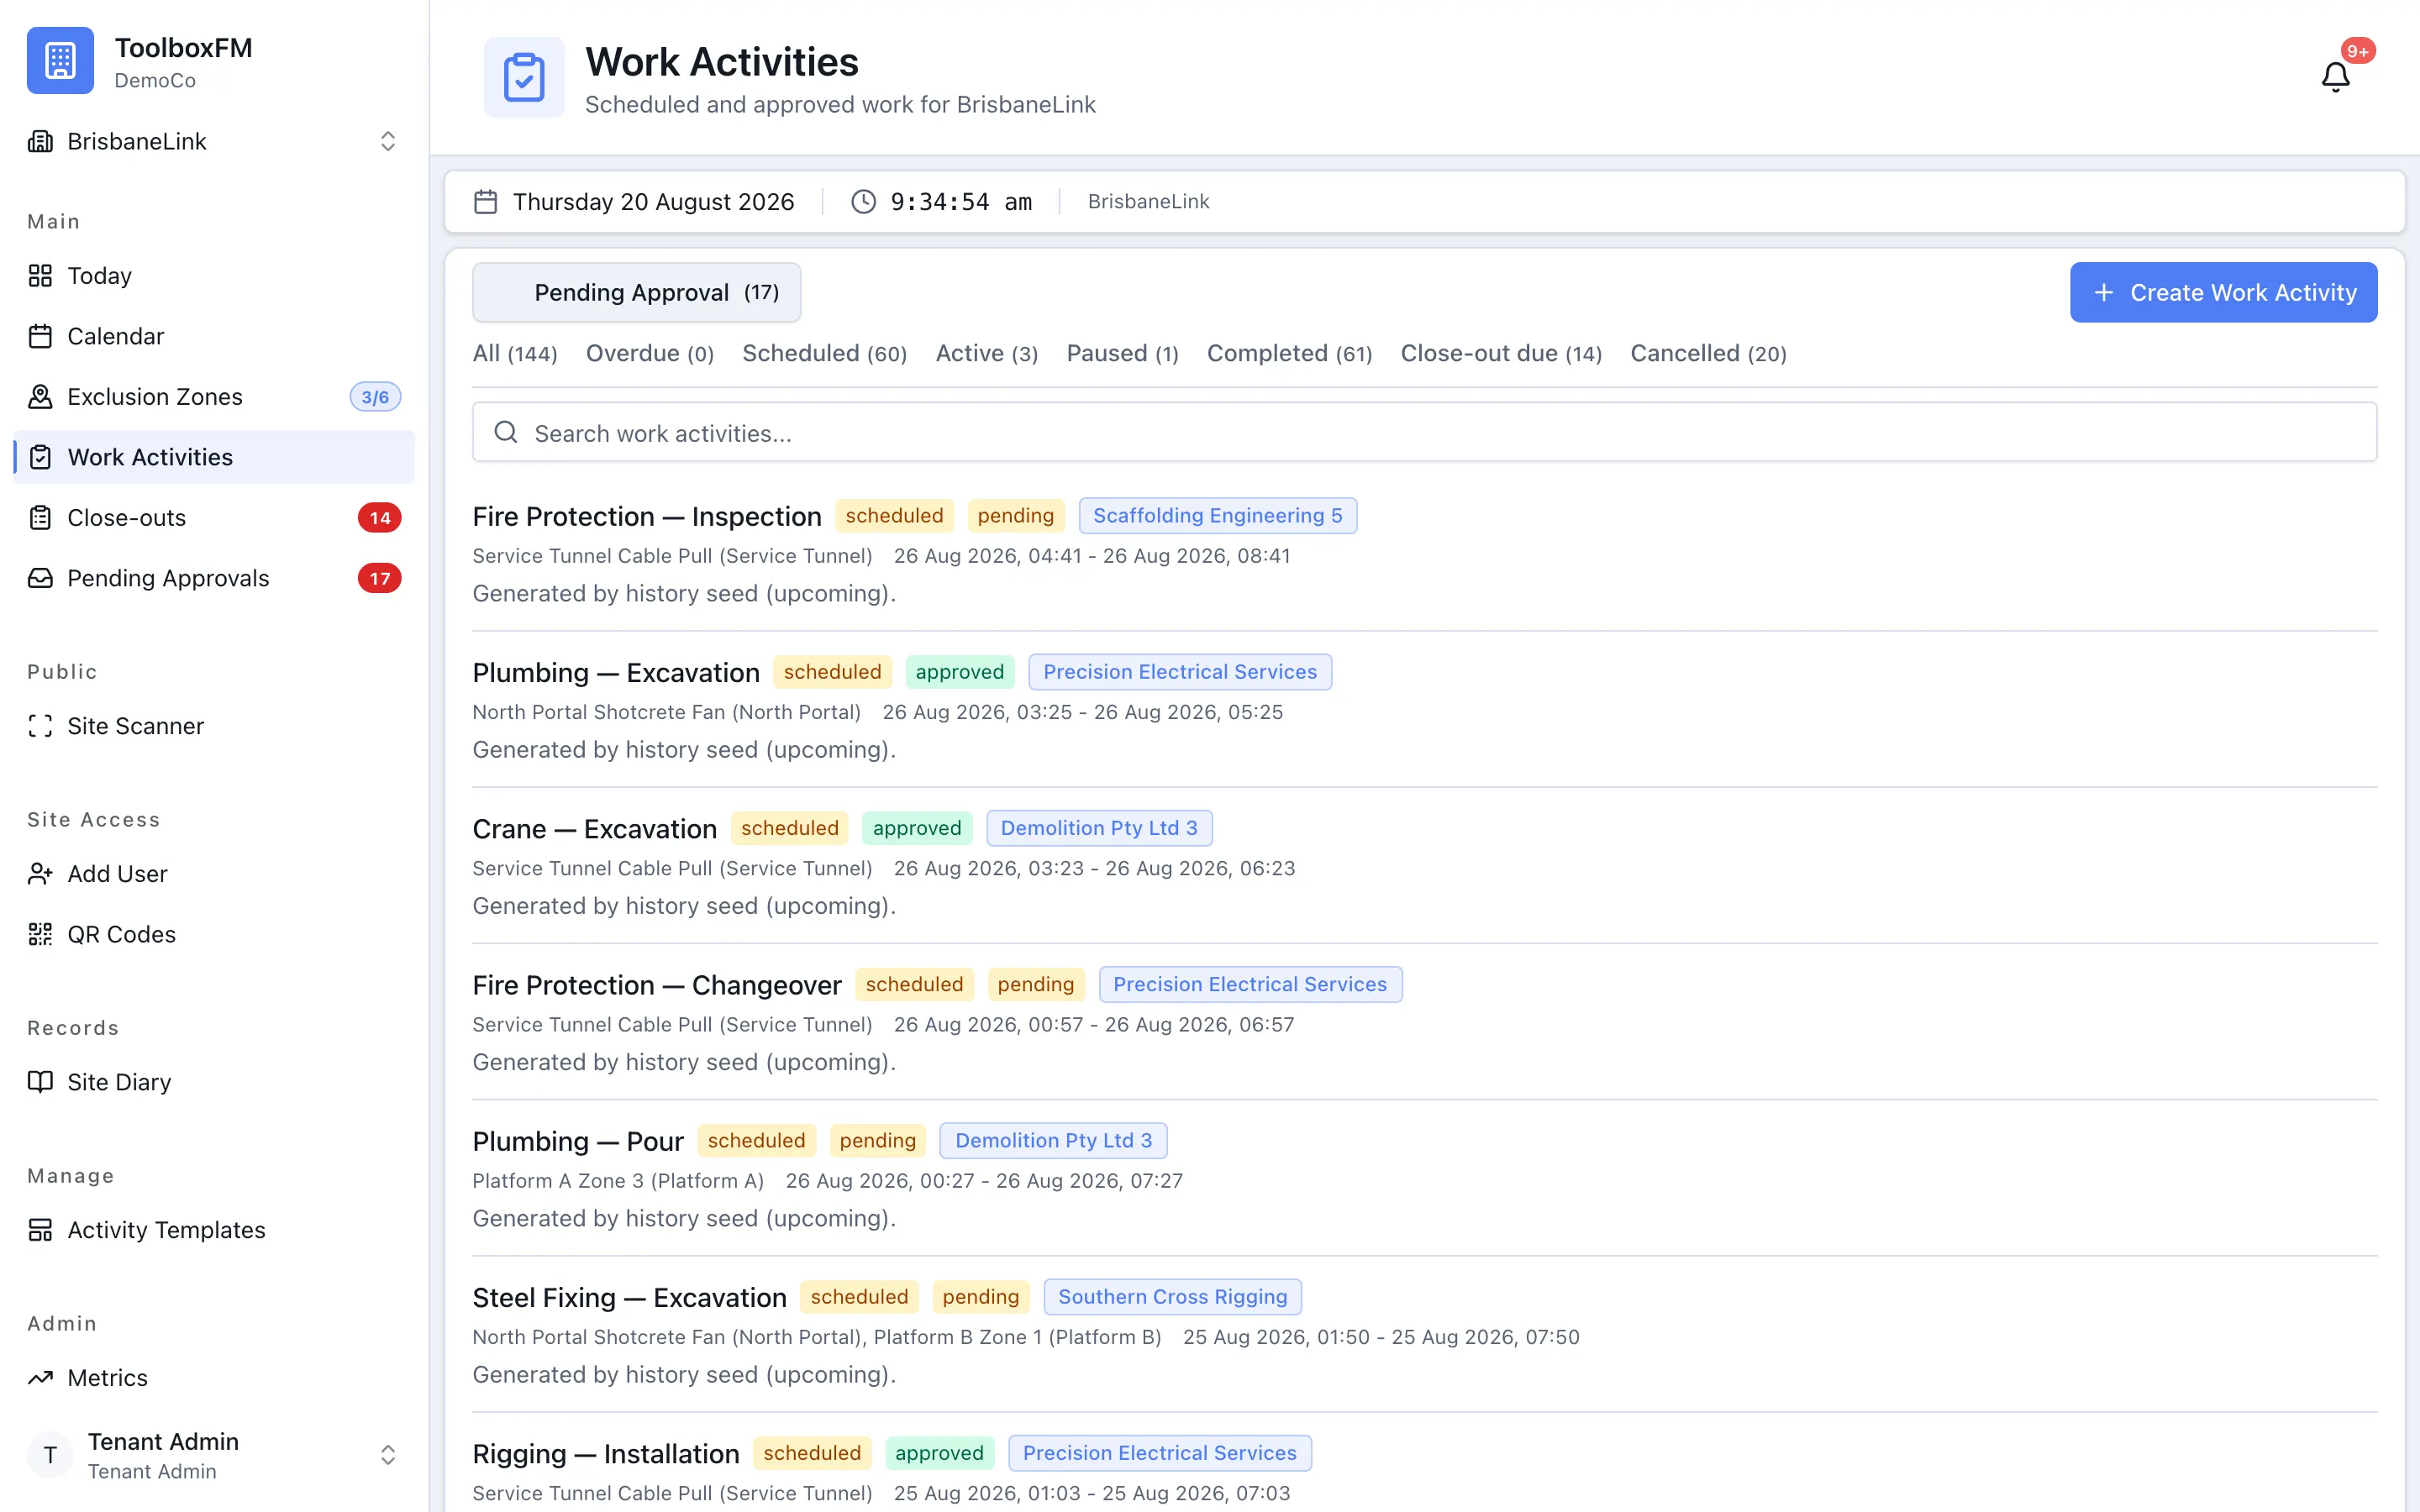Click the Pending Approvals inbox icon
This screenshot has height=1512, width=2420.
pos(40,578)
